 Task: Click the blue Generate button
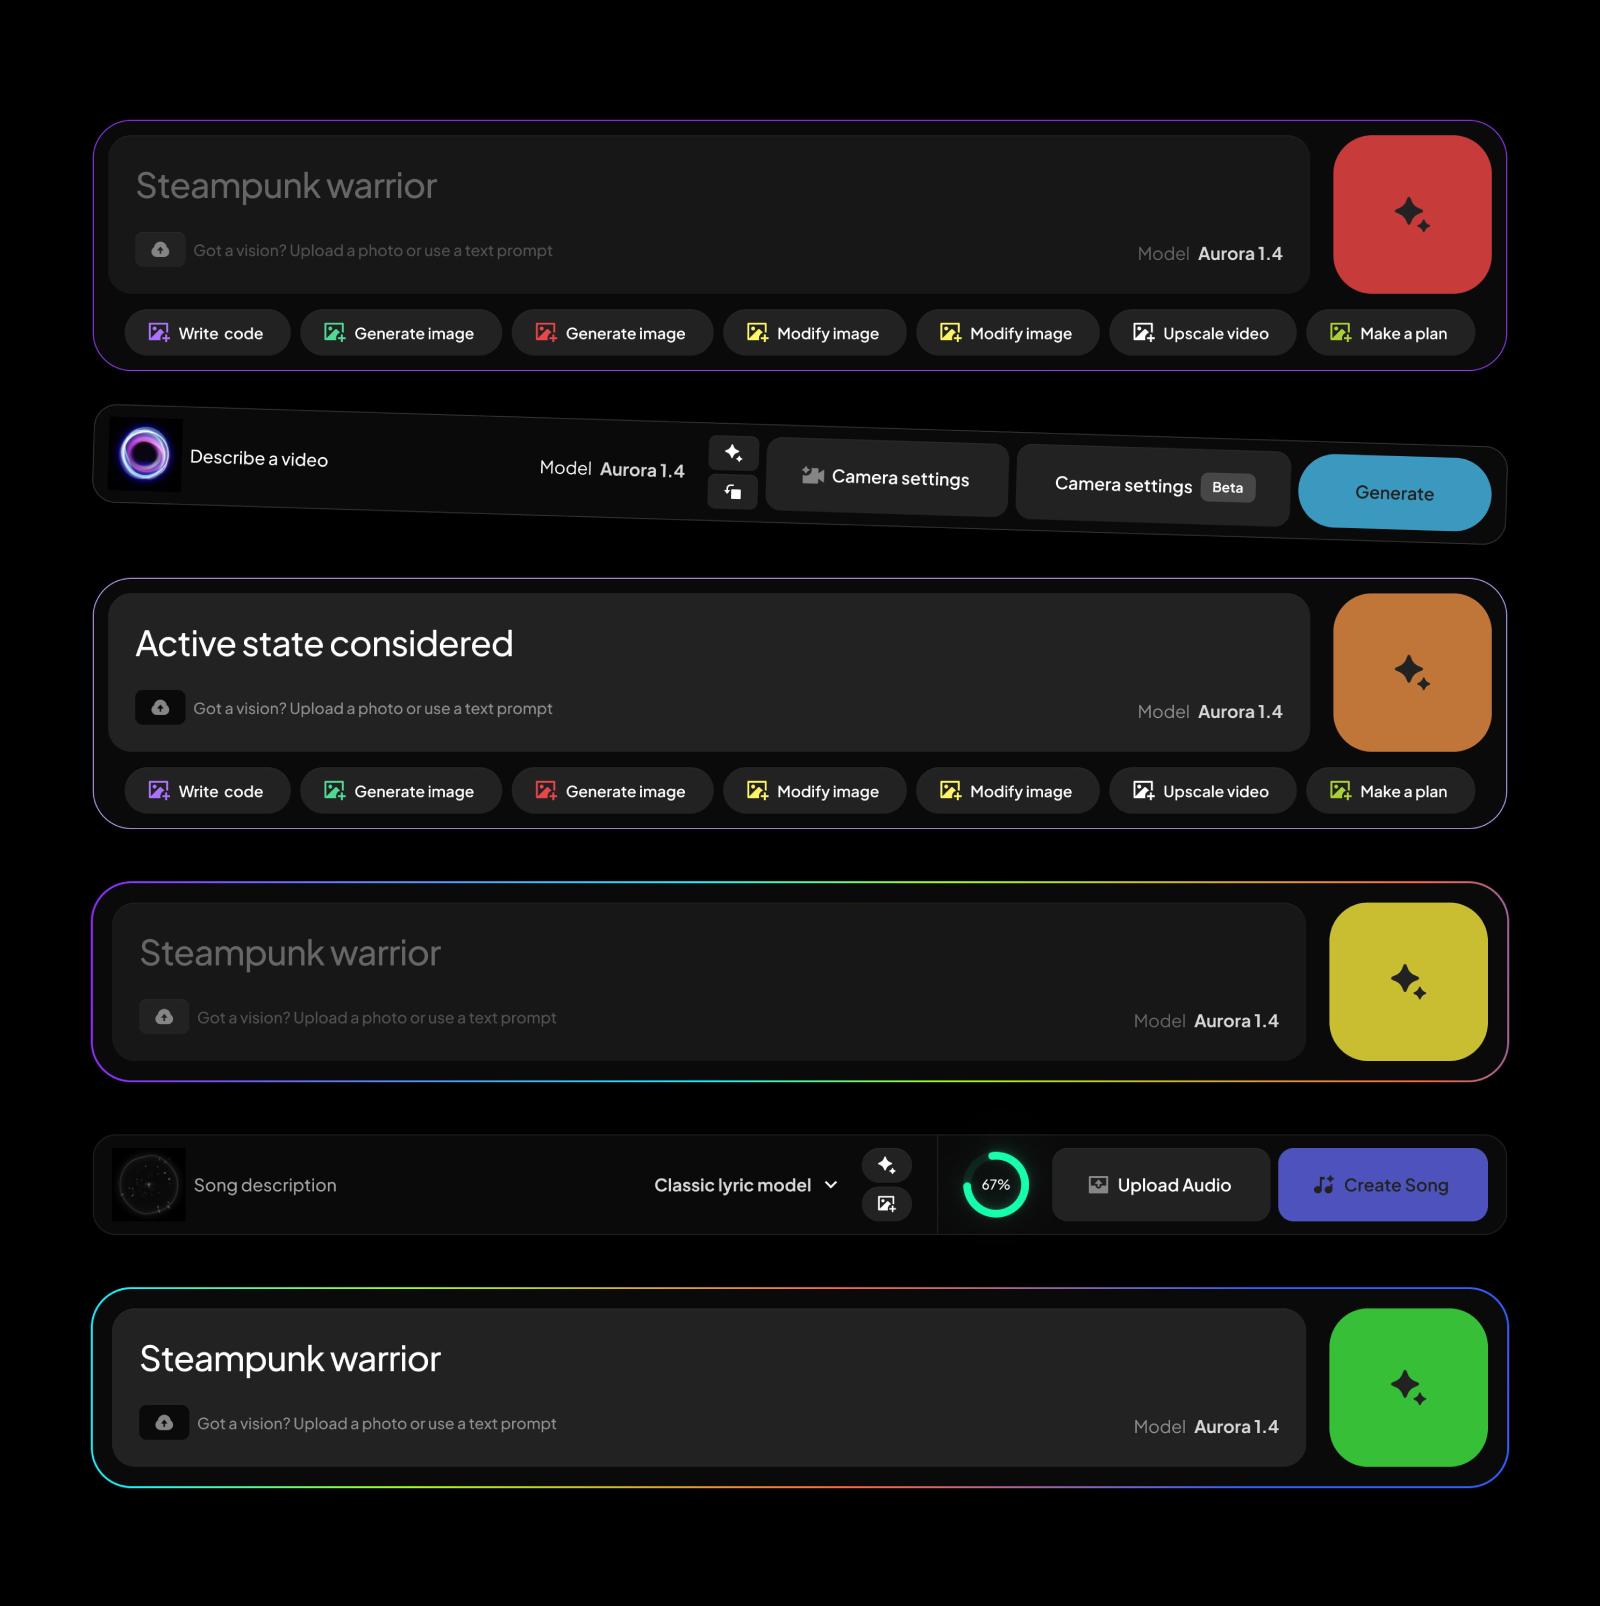point(1394,493)
